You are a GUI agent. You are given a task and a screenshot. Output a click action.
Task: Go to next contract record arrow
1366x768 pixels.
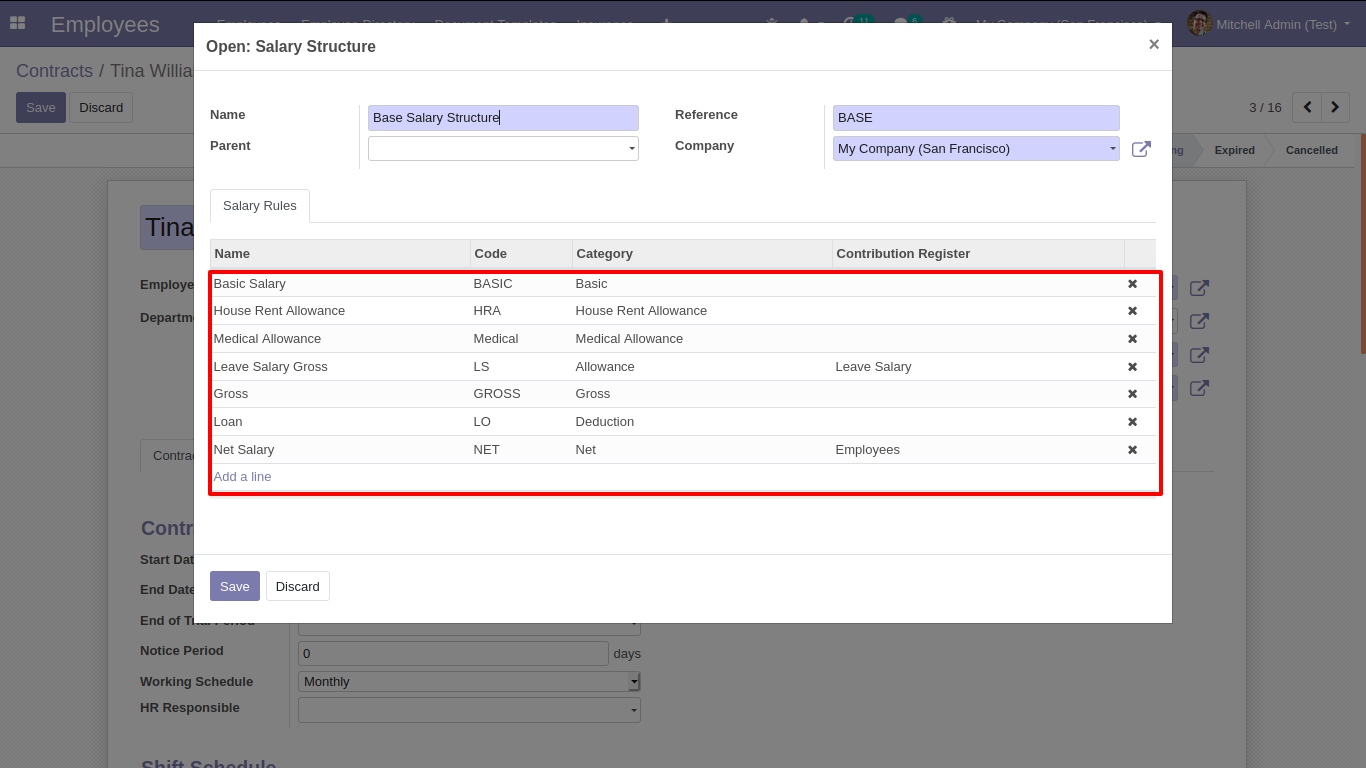[1335, 107]
